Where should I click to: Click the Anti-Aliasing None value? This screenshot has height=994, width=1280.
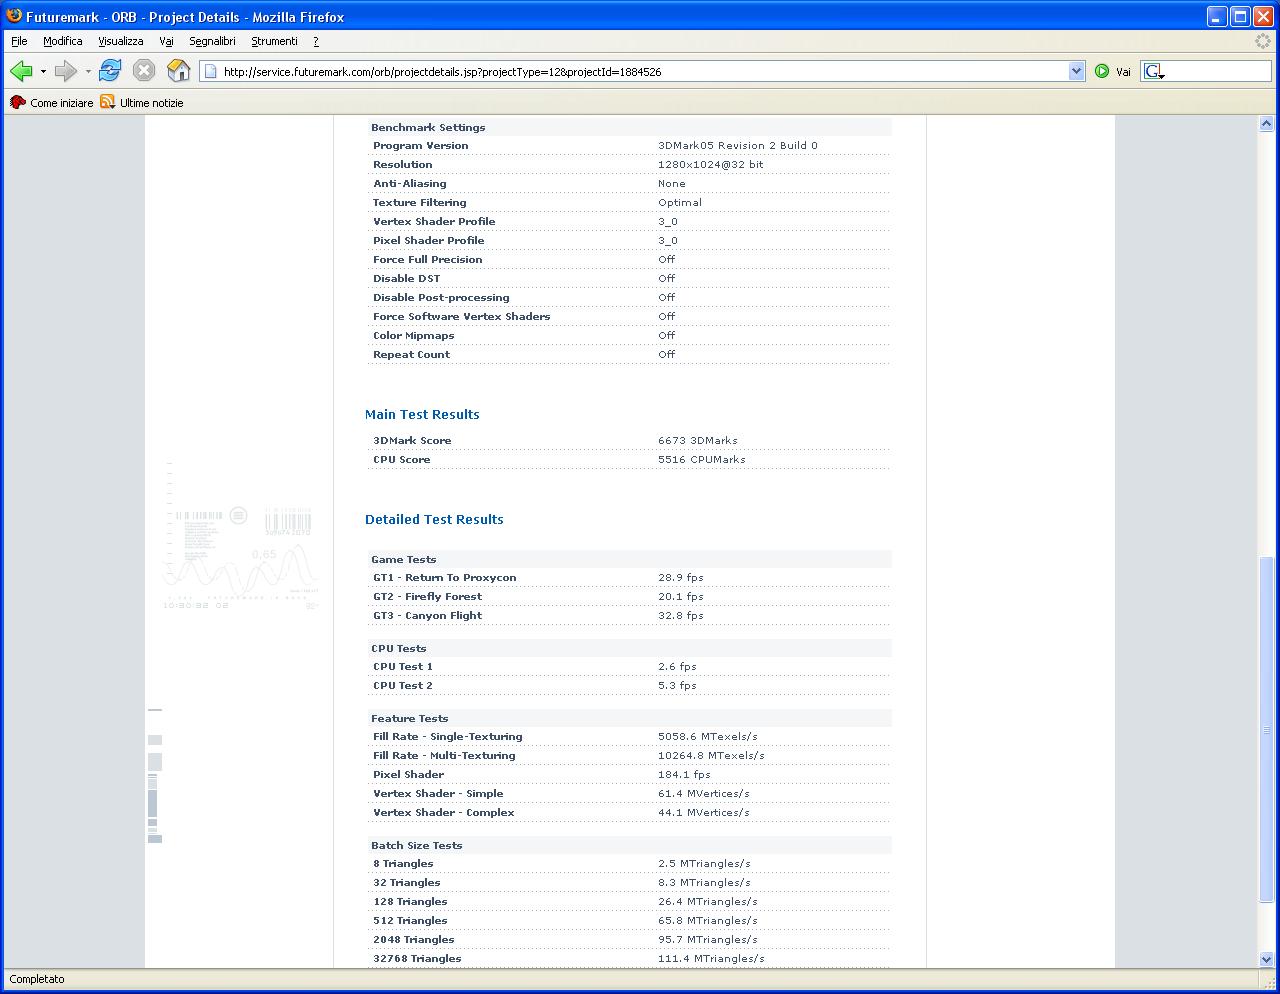click(x=672, y=183)
